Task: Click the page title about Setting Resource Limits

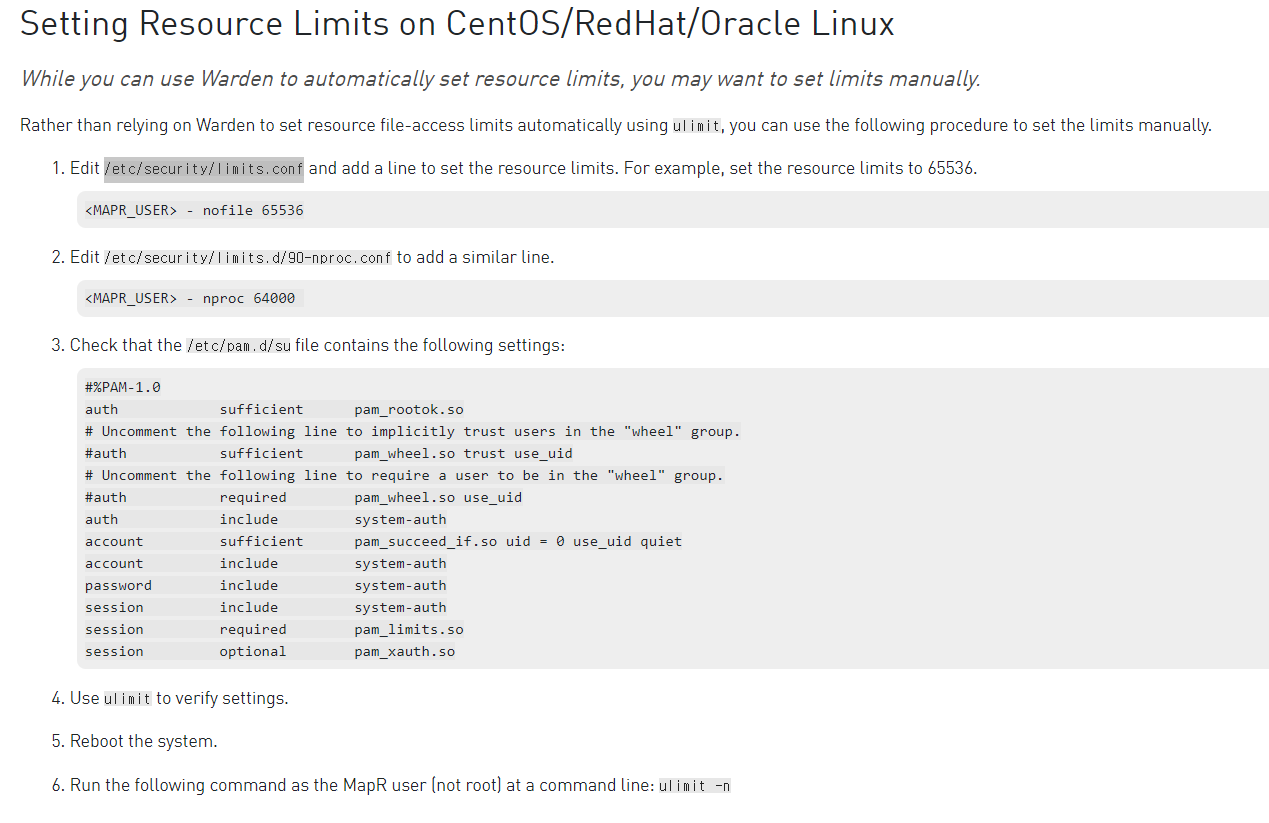Action: (457, 23)
